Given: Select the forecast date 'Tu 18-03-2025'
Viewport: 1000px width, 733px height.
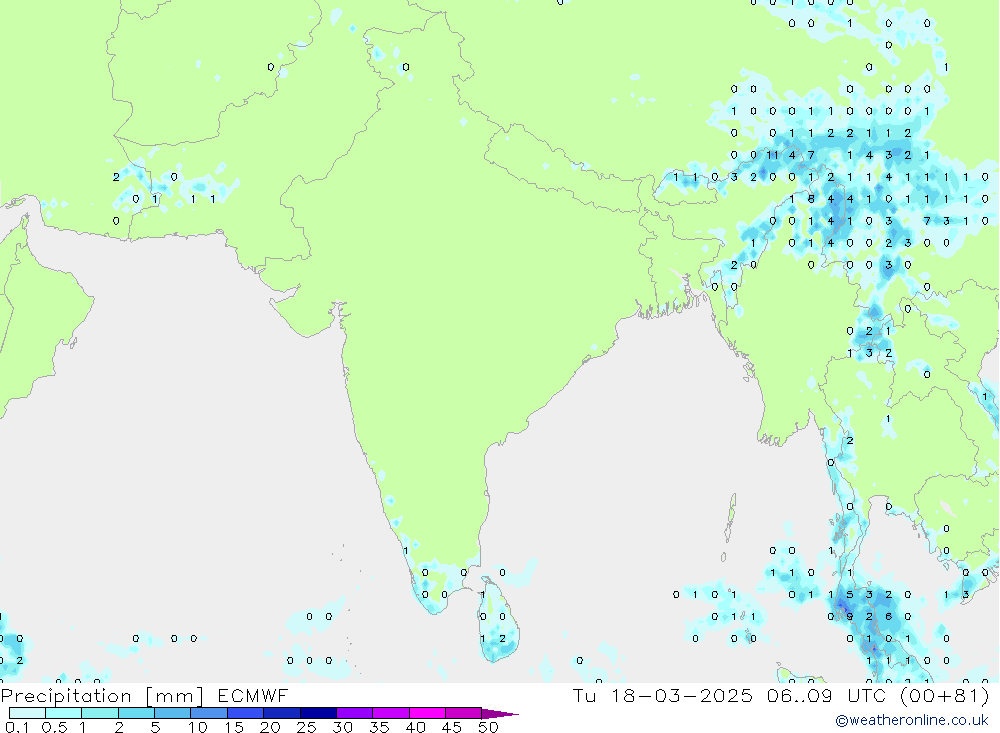Looking at the screenshot, I should pos(663,696).
